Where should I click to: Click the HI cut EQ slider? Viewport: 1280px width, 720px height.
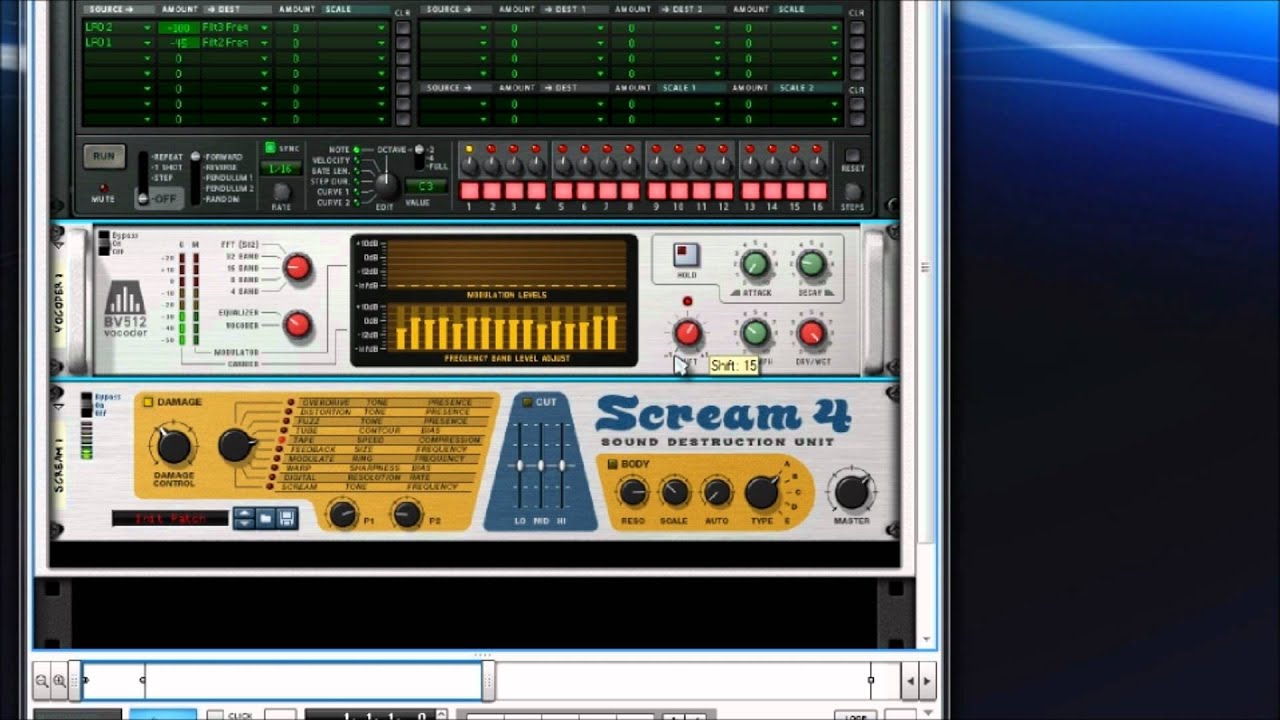tap(562, 465)
